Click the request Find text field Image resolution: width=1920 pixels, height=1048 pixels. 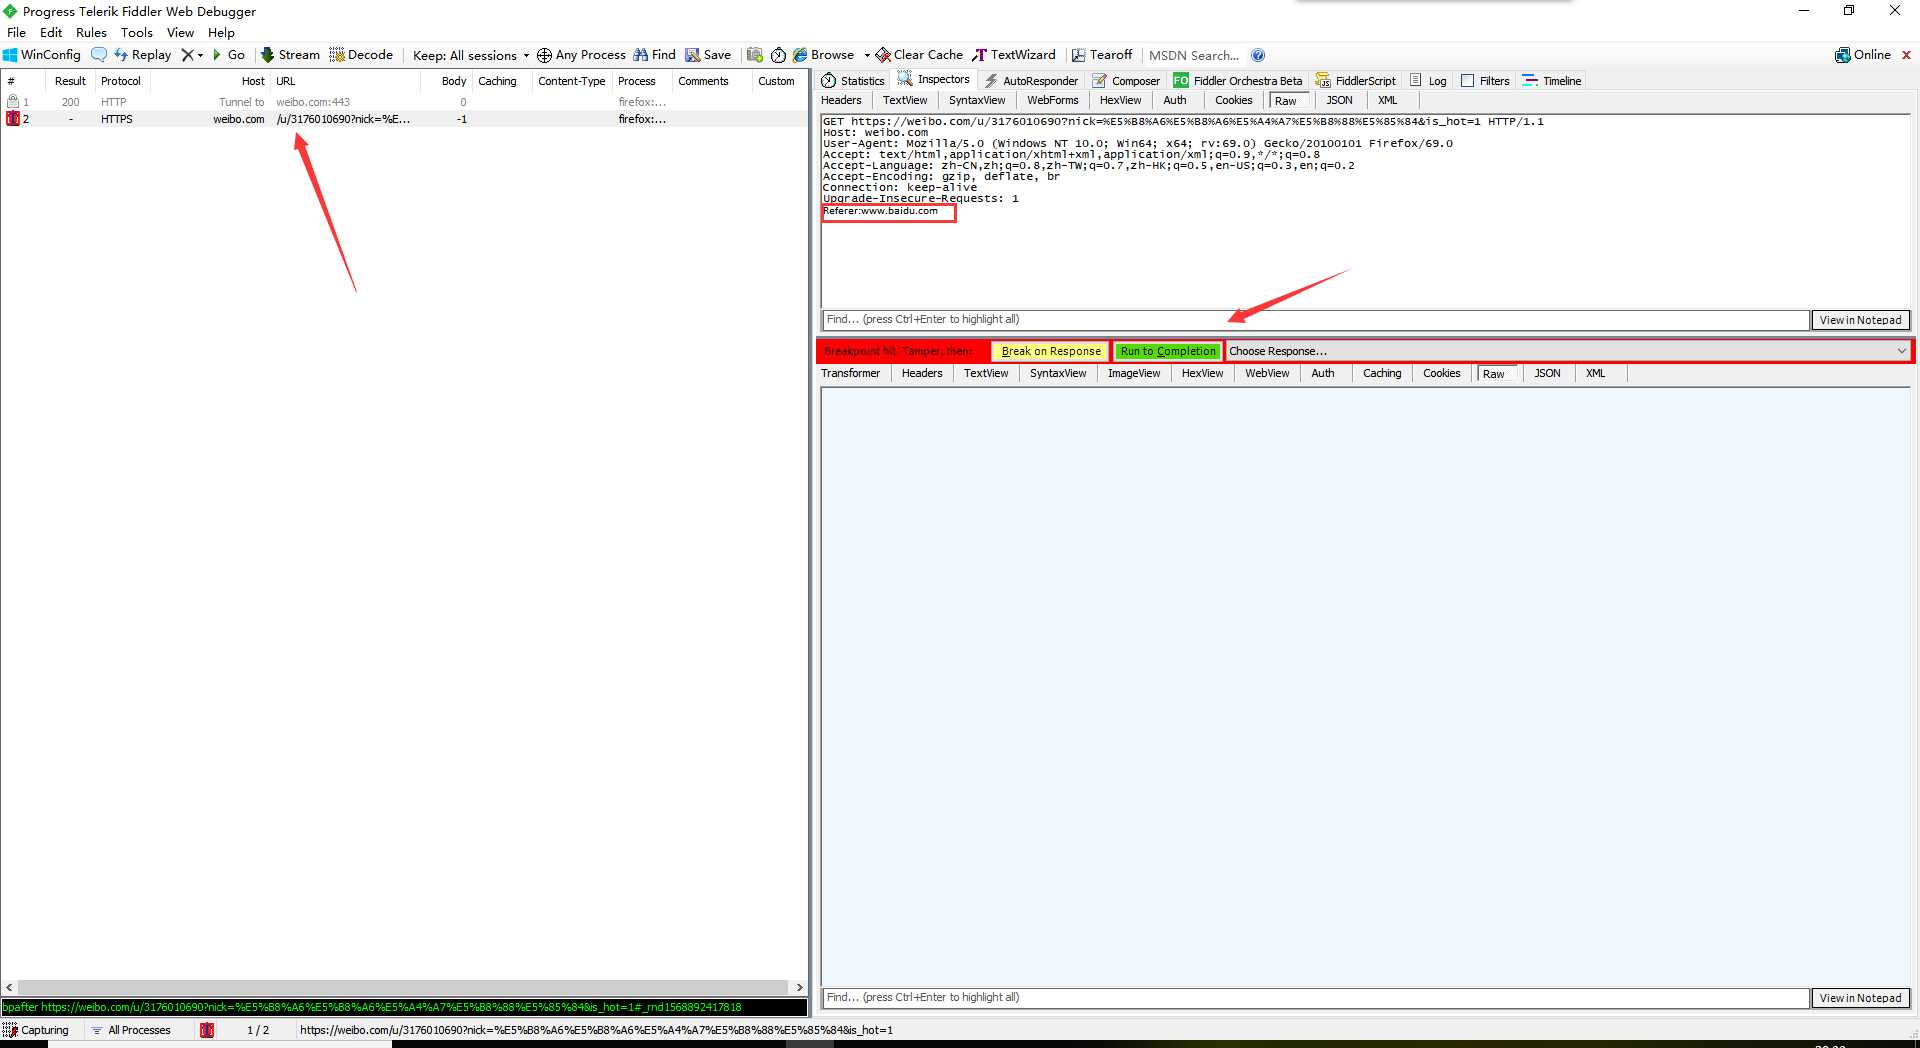pos(1315,320)
